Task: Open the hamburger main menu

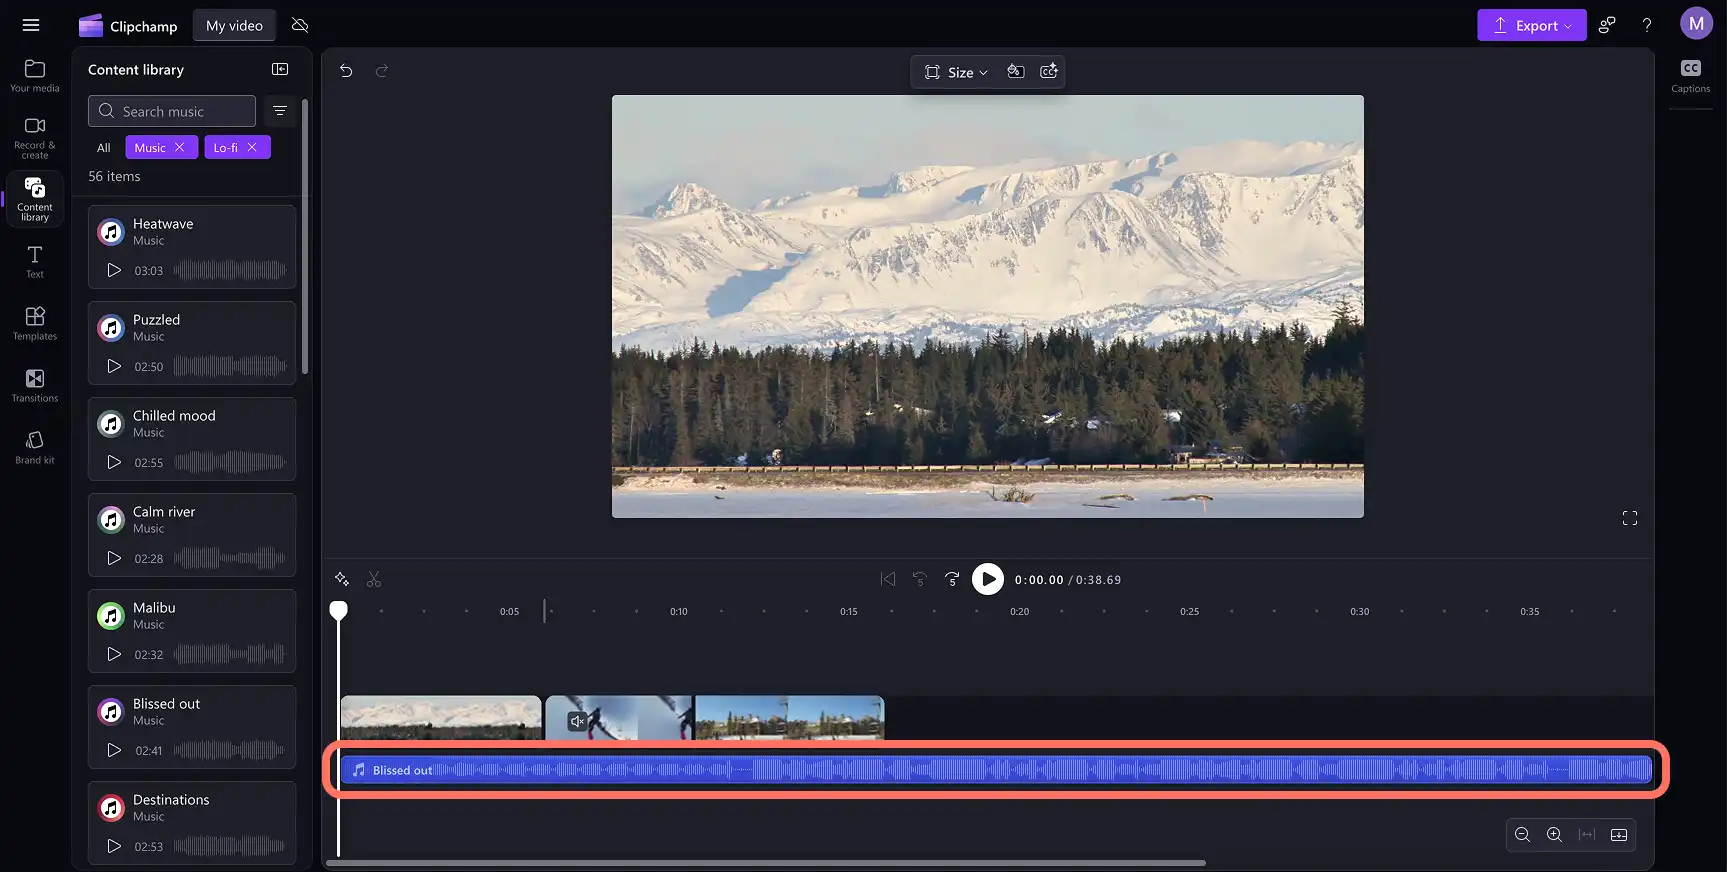Action: pyautogui.click(x=31, y=25)
